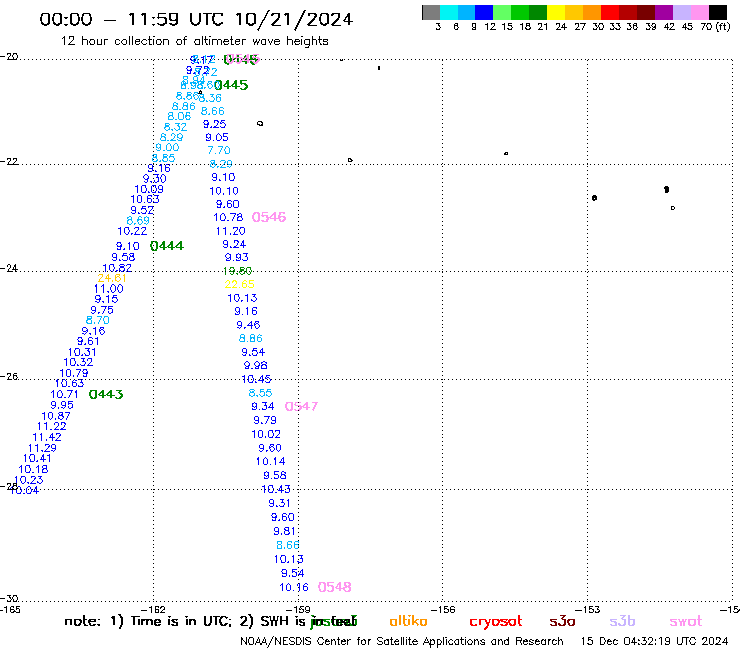
Task: Click the '15 Dec 04:32:19 UTC 2024' timestamp
Action: (x=654, y=642)
